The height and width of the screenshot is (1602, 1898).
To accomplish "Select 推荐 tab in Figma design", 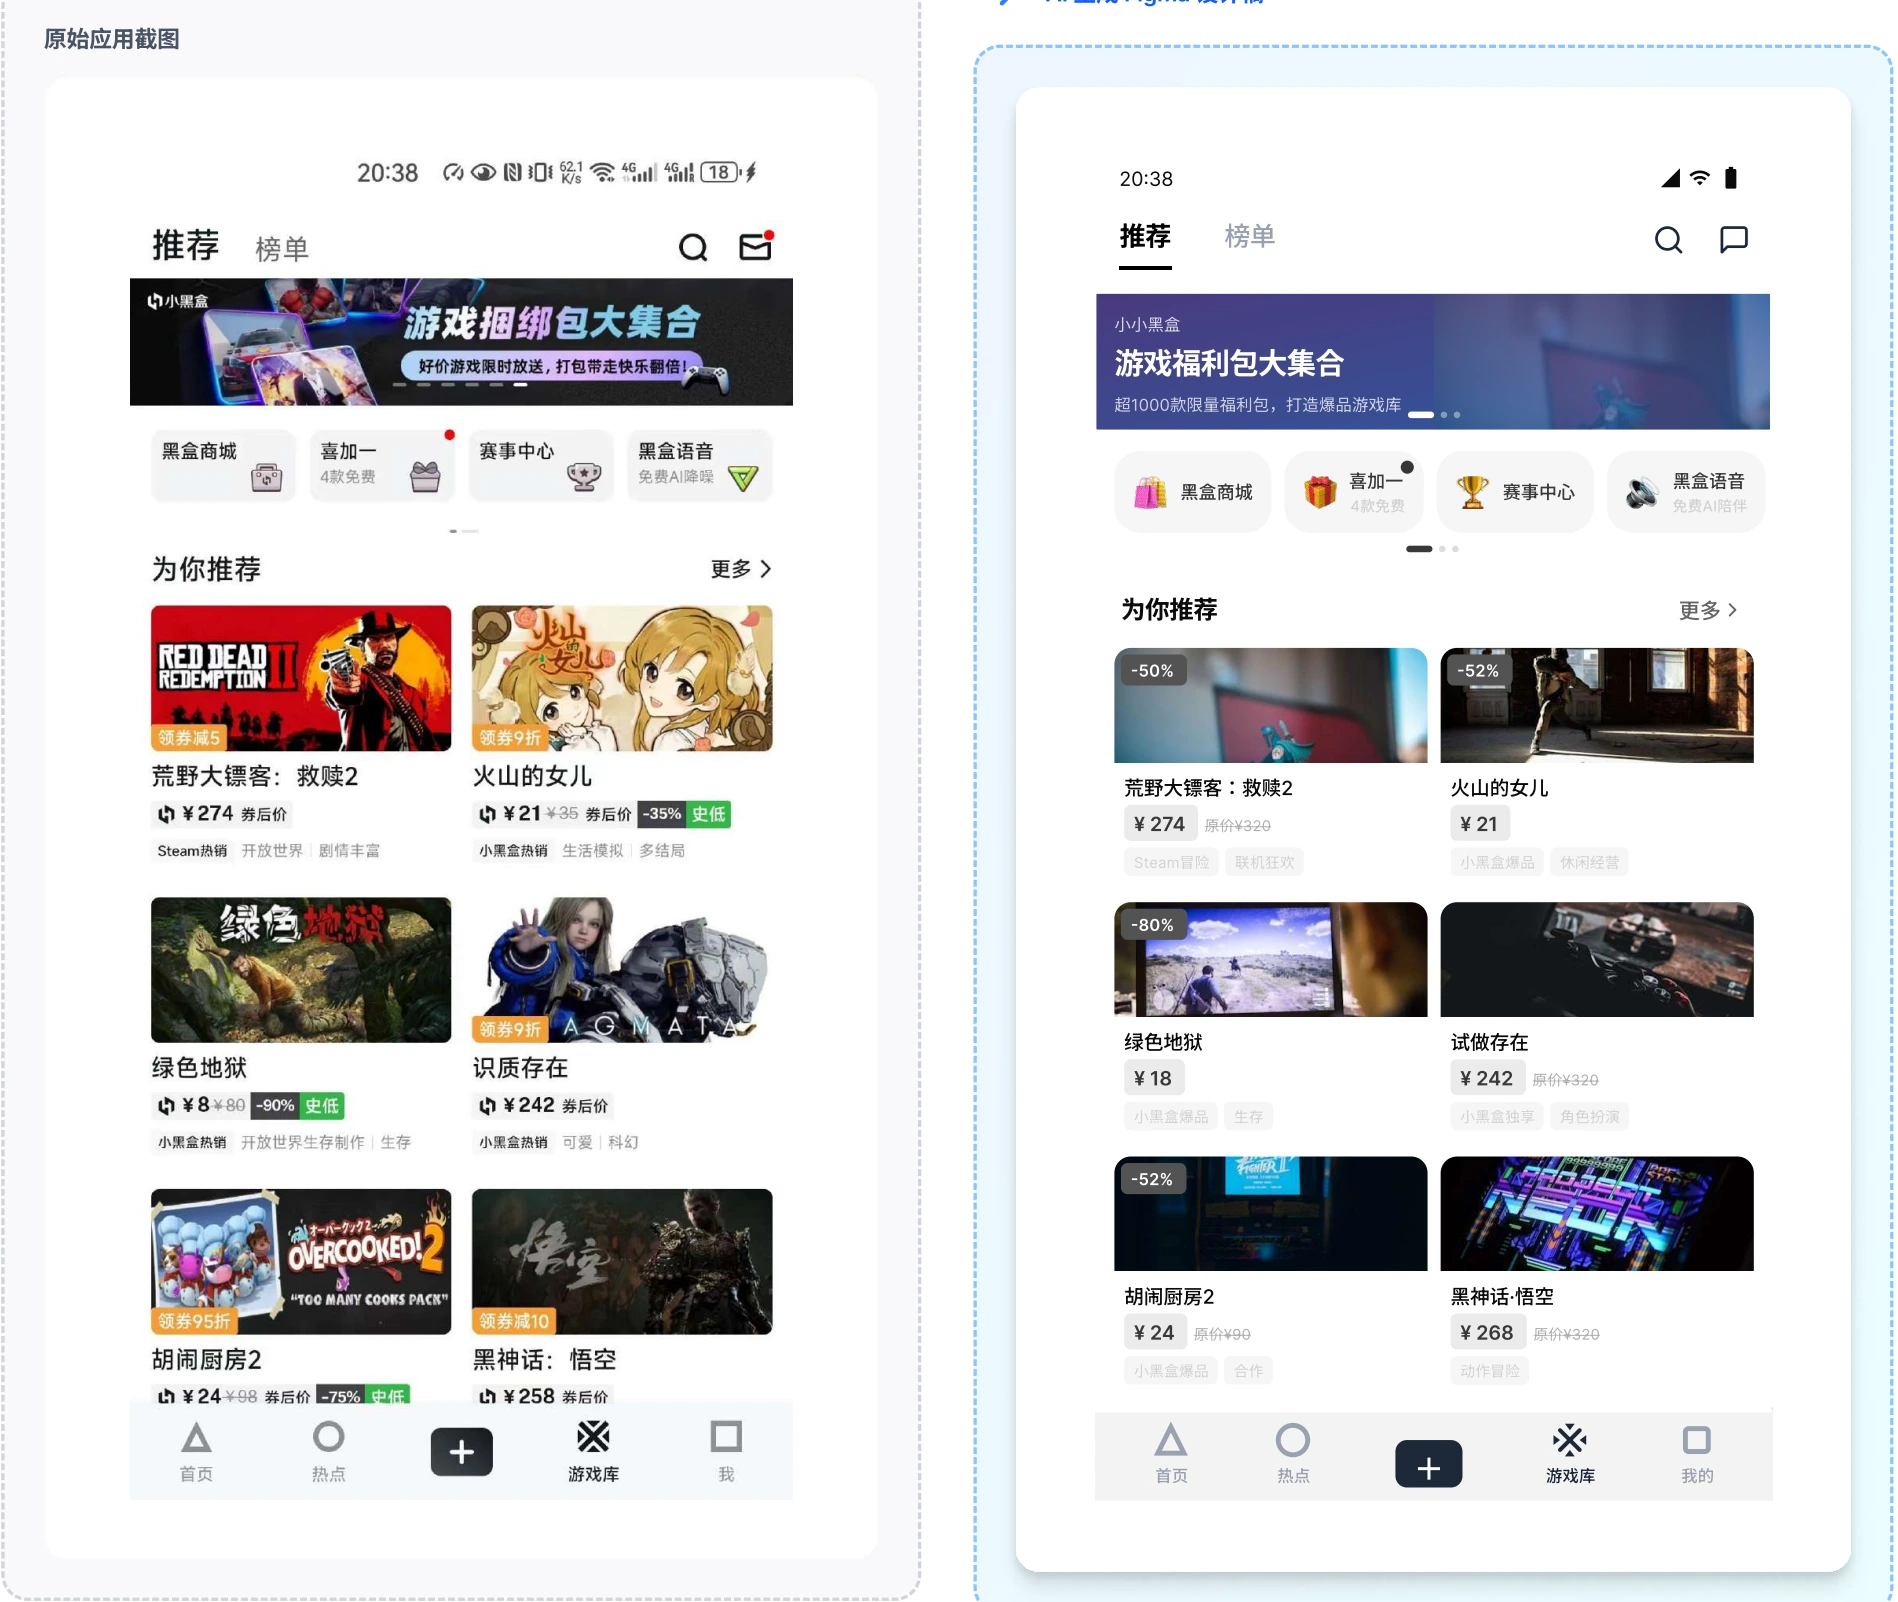I will 1145,236.
